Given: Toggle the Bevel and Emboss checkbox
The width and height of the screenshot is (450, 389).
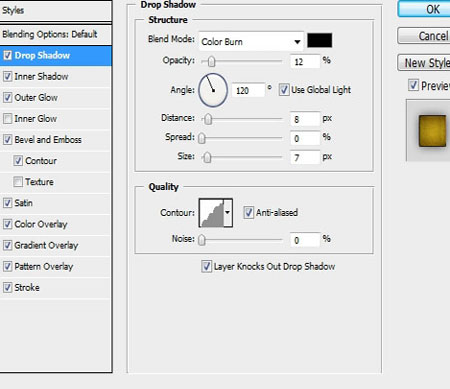Looking at the screenshot, I should point(7,139).
